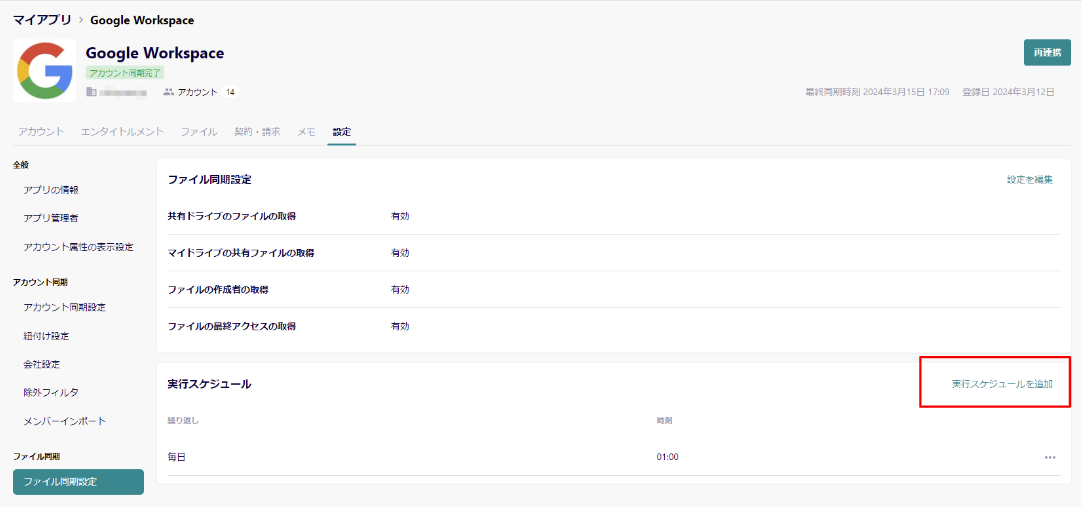Click the 最終同期時刻 timestamp text
The image size is (1083, 507).
tap(877, 92)
